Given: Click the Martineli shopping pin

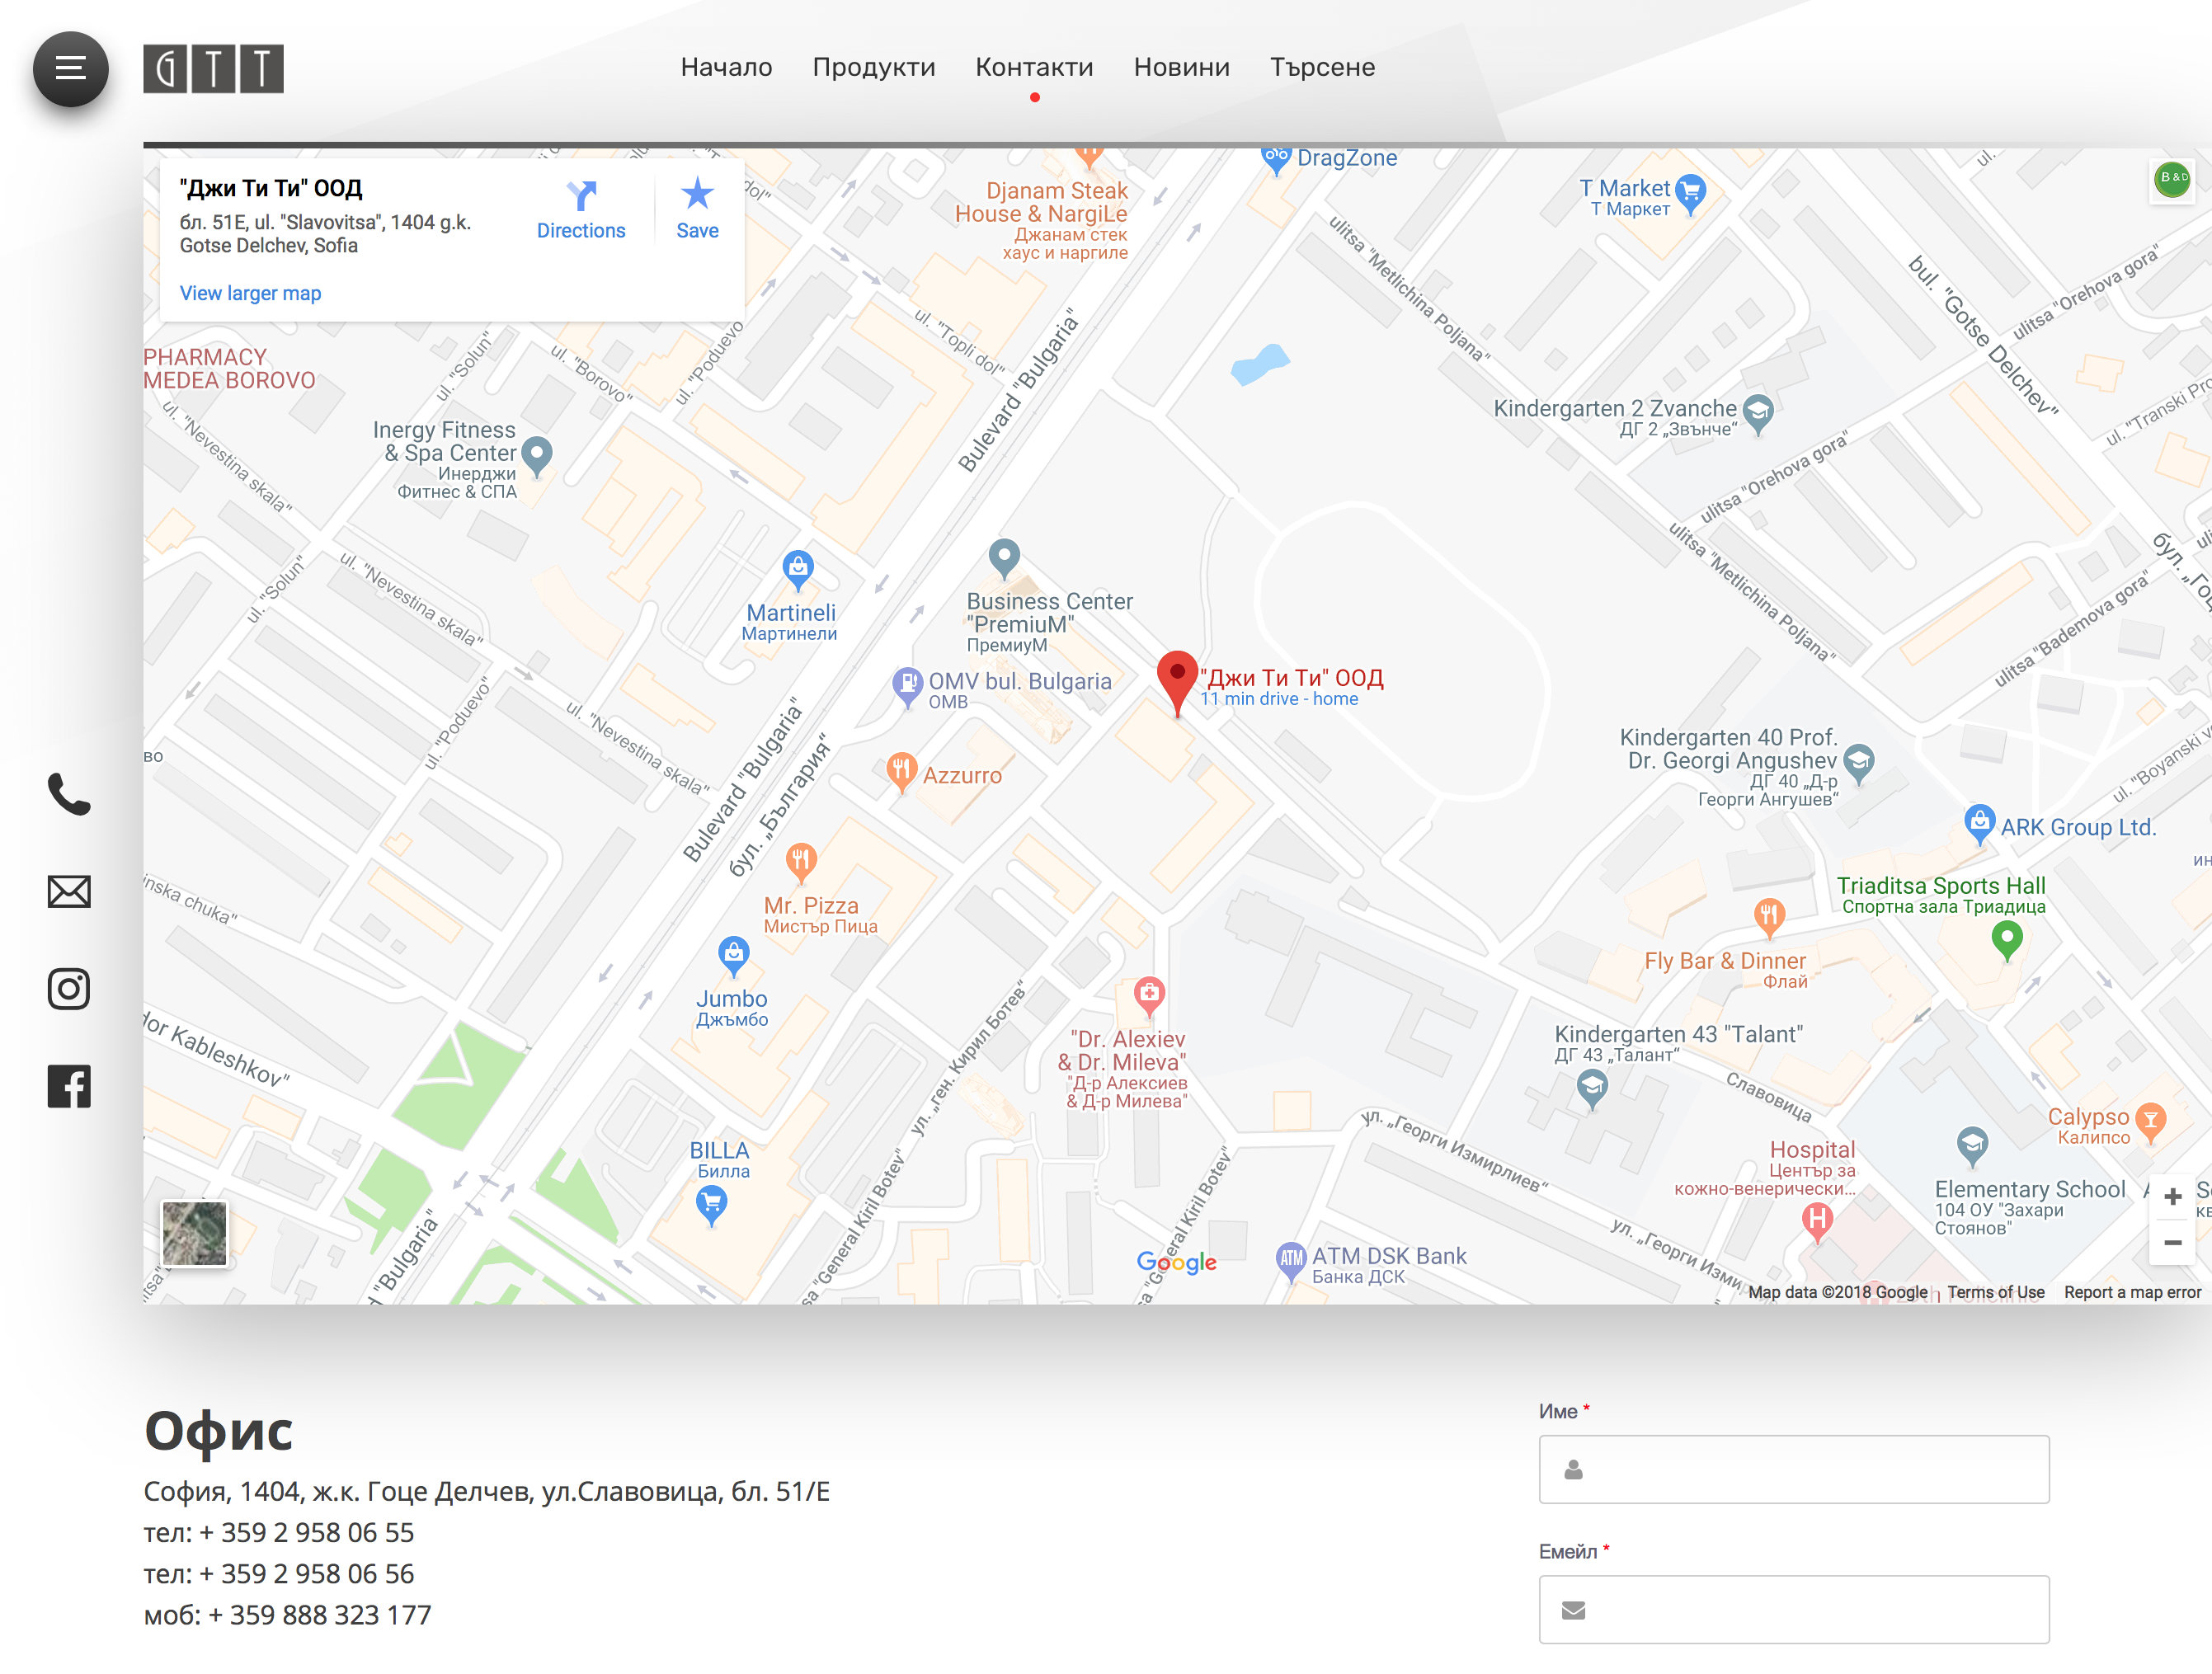Looking at the screenshot, I should [797, 570].
